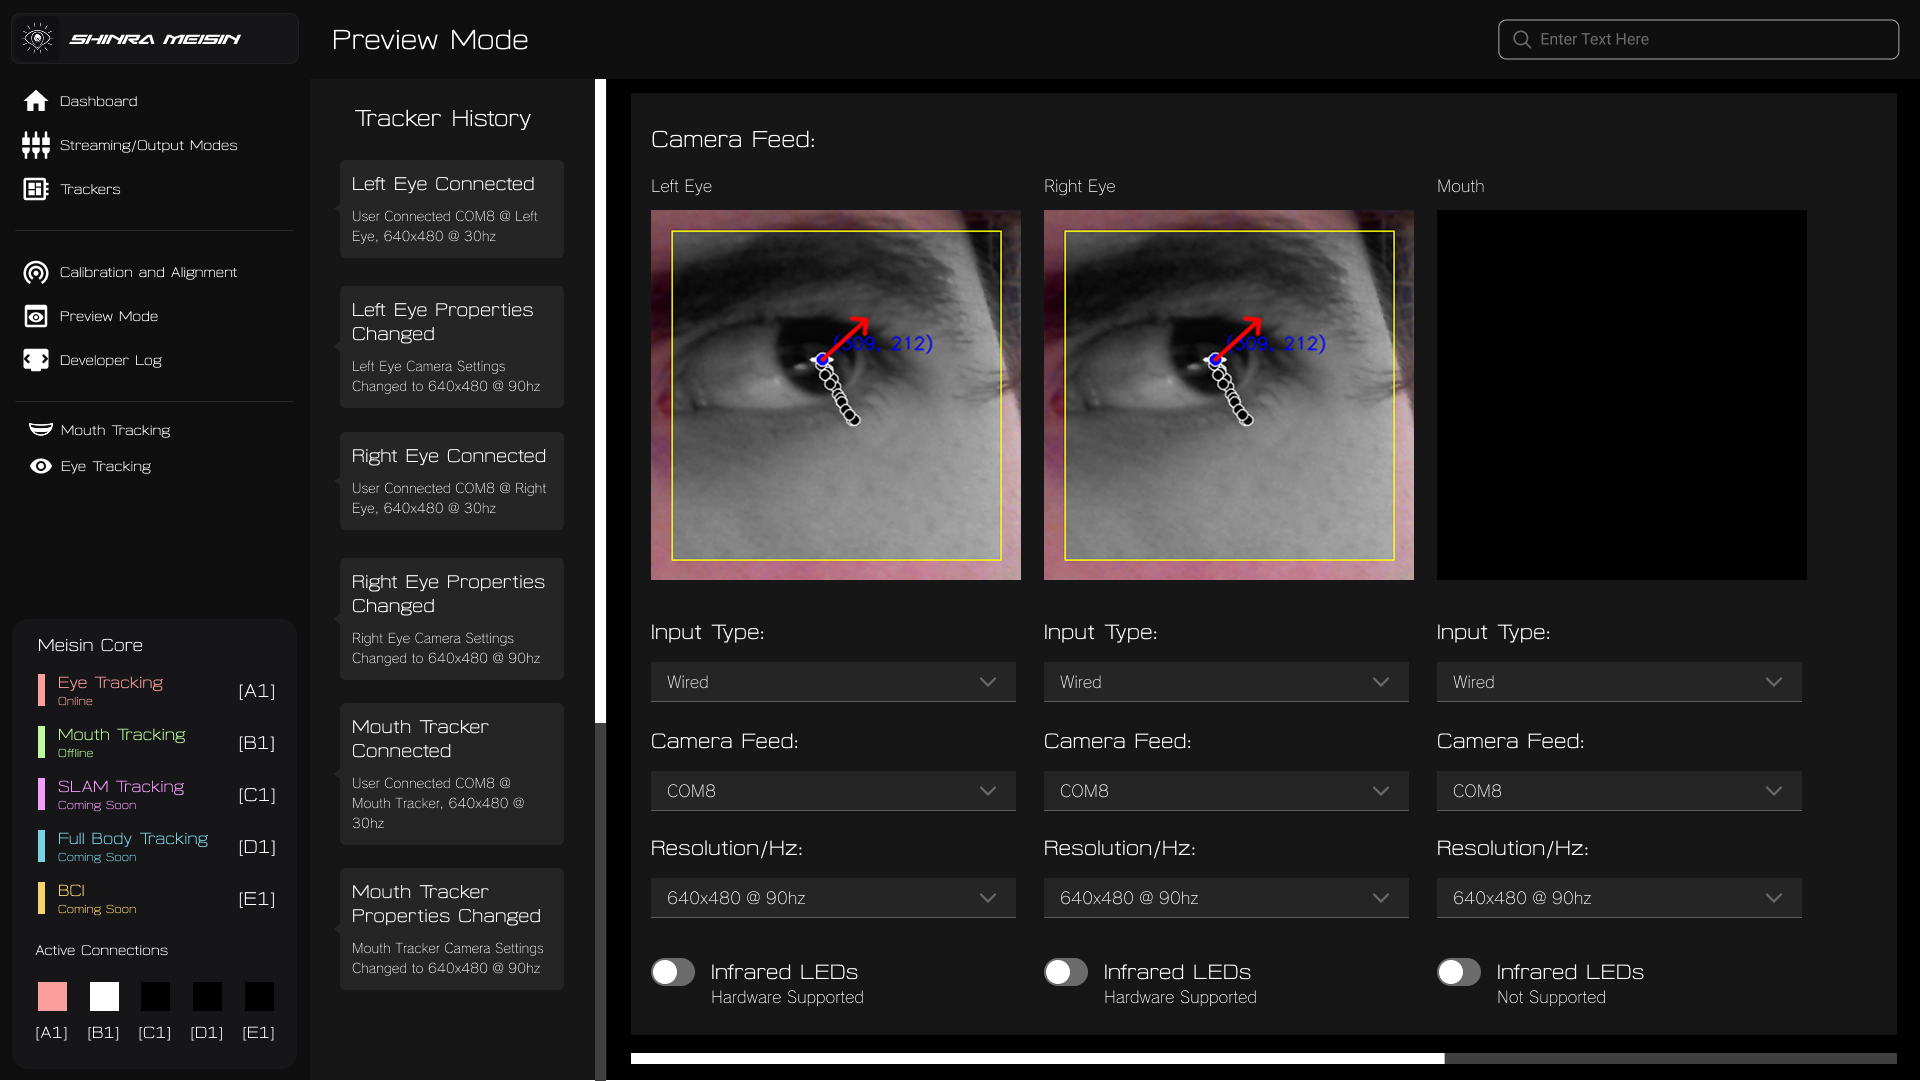Click the B1 white connection swatch
This screenshot has width=1920, height=1081.
coord(104,996)
